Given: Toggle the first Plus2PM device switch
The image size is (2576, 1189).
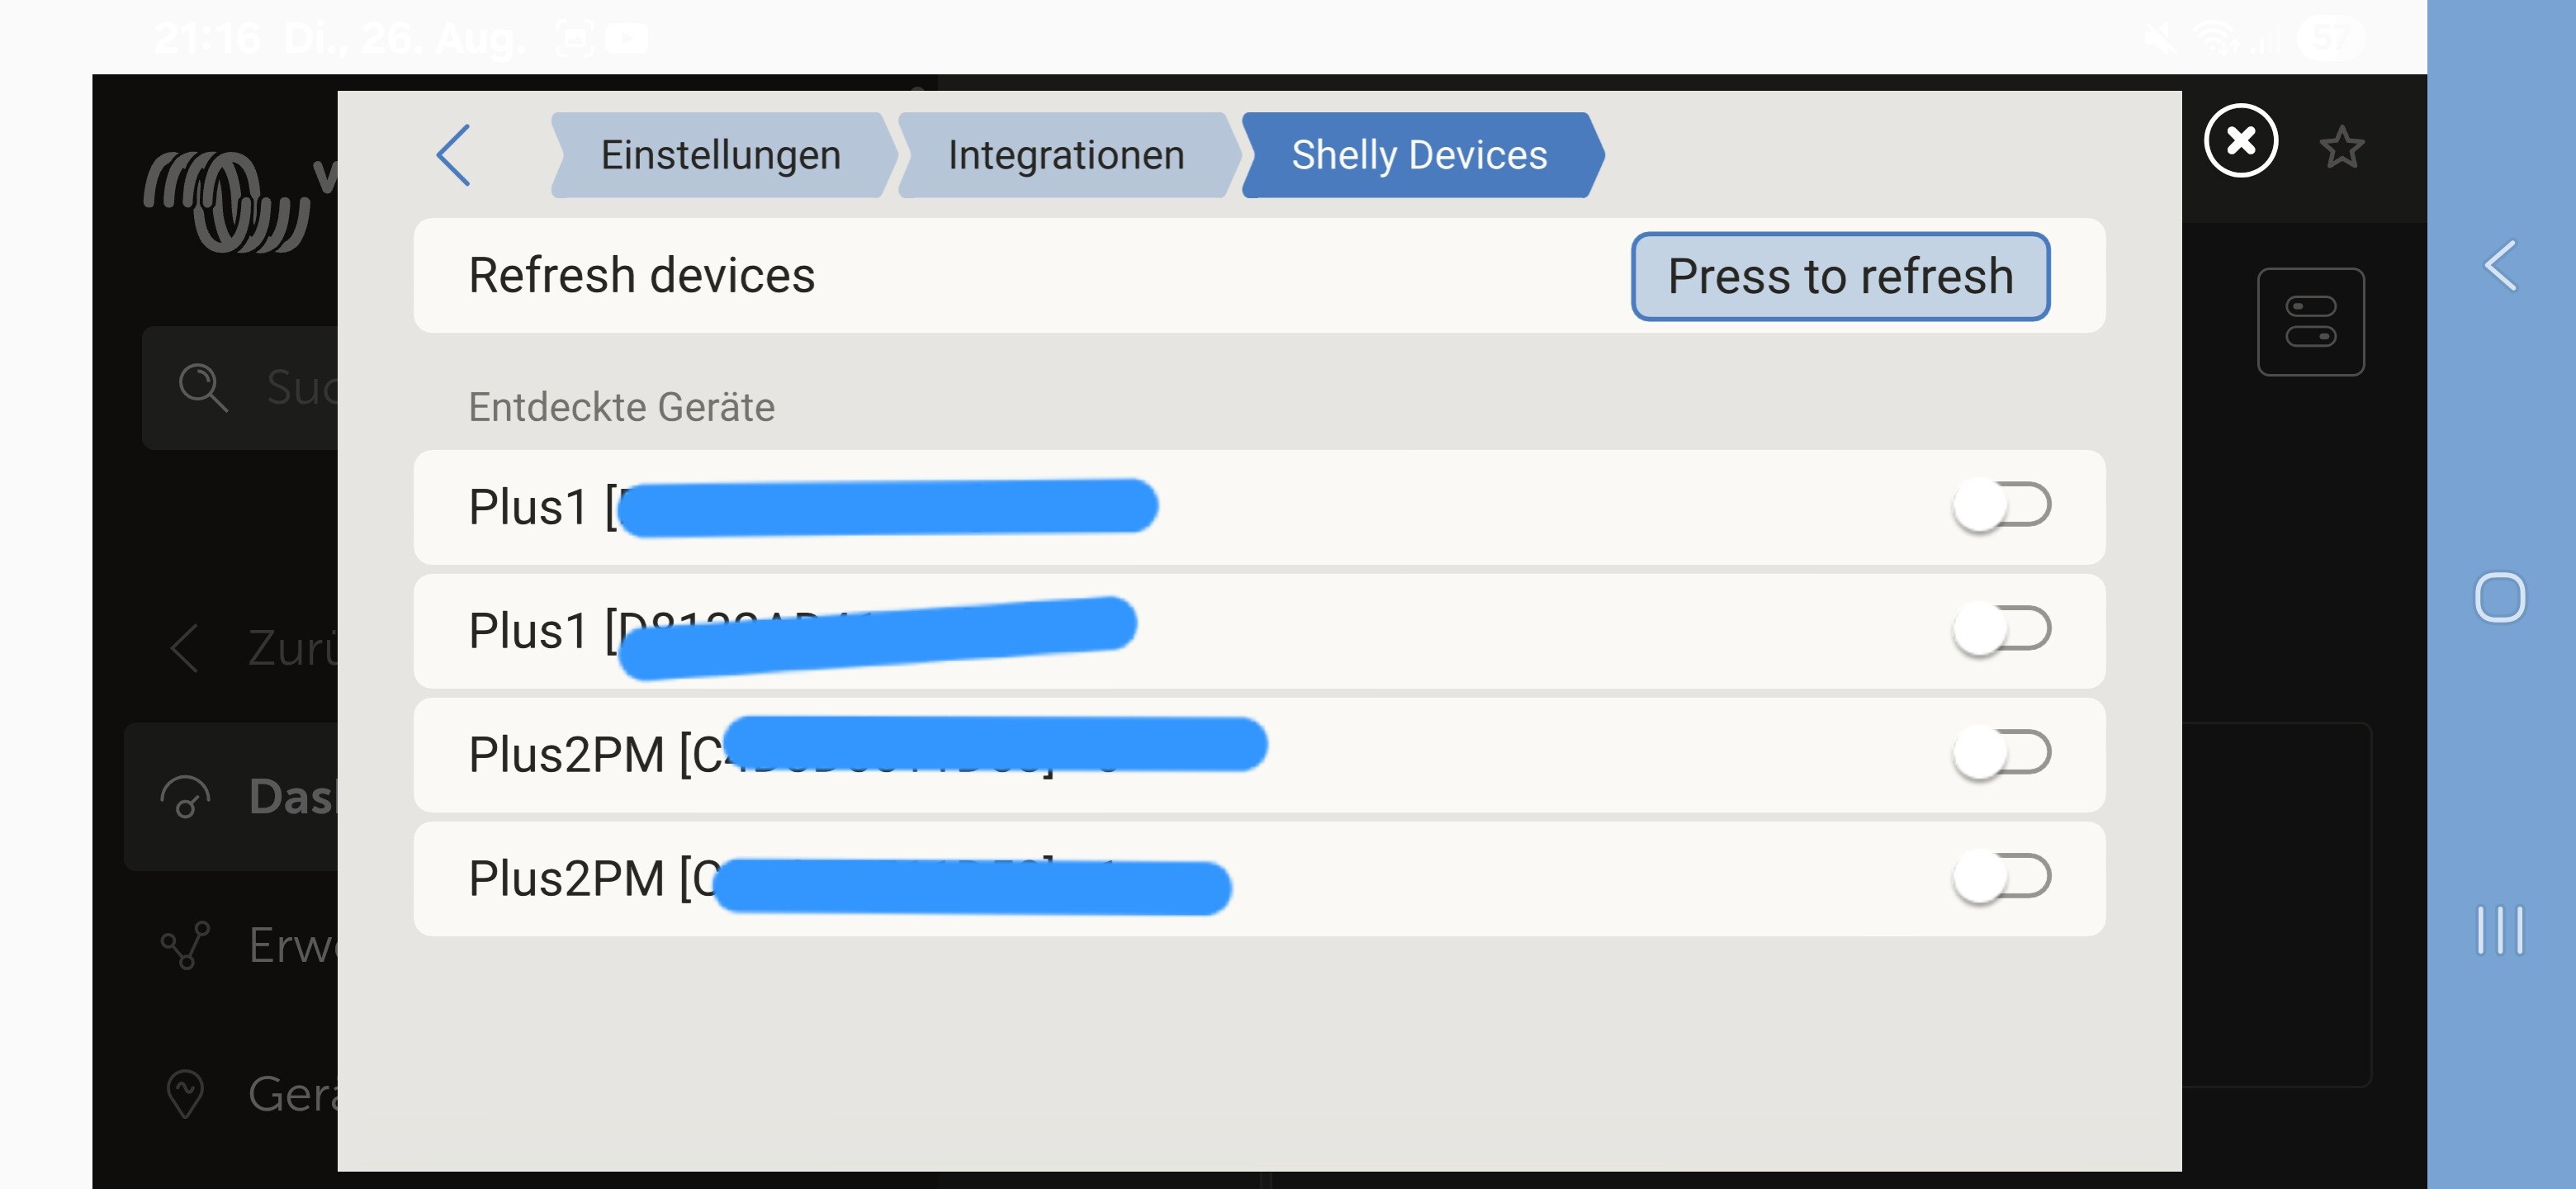Looking at the screenshot, I should (2001, 754).
